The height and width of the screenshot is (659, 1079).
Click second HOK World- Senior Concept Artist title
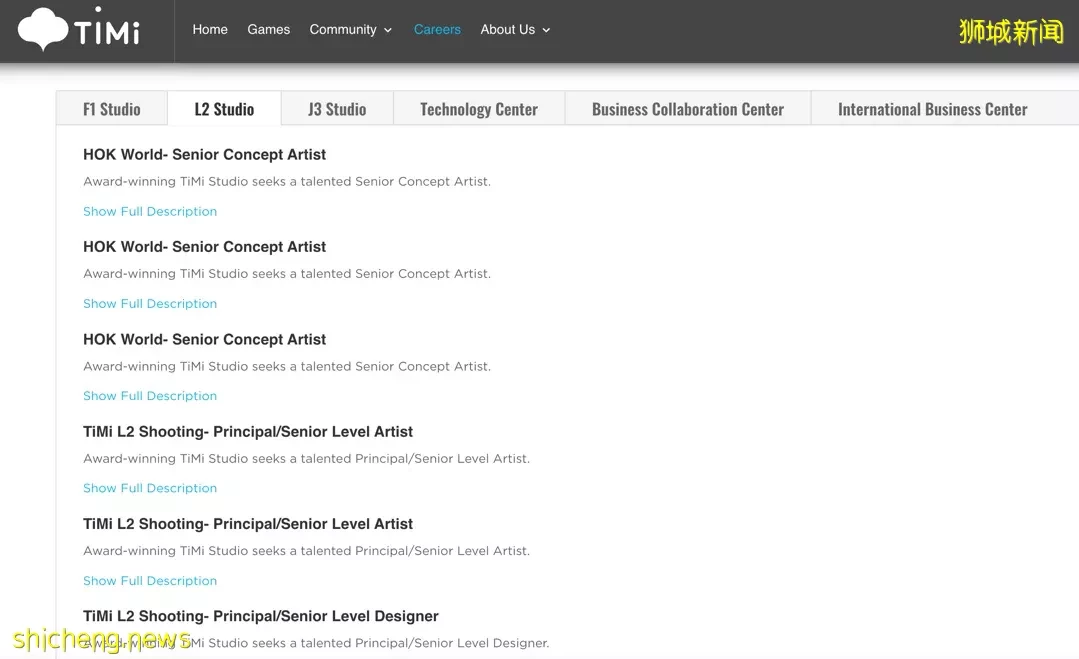click(x=204, y=247)
